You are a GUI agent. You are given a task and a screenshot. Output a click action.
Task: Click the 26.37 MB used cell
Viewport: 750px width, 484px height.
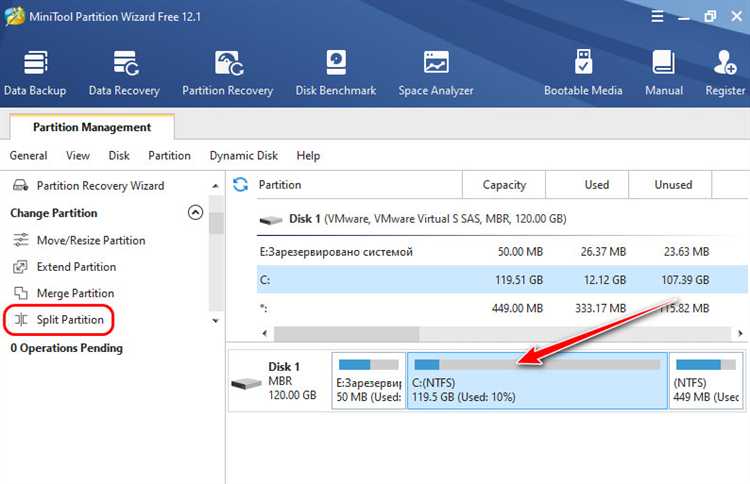pyautogui.click(x=603, y=252)
